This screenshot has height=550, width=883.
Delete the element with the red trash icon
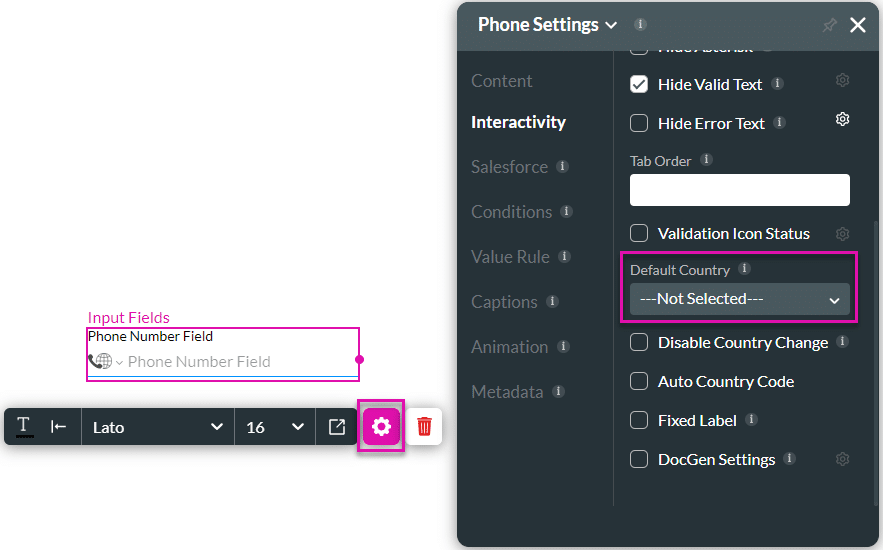424,426
